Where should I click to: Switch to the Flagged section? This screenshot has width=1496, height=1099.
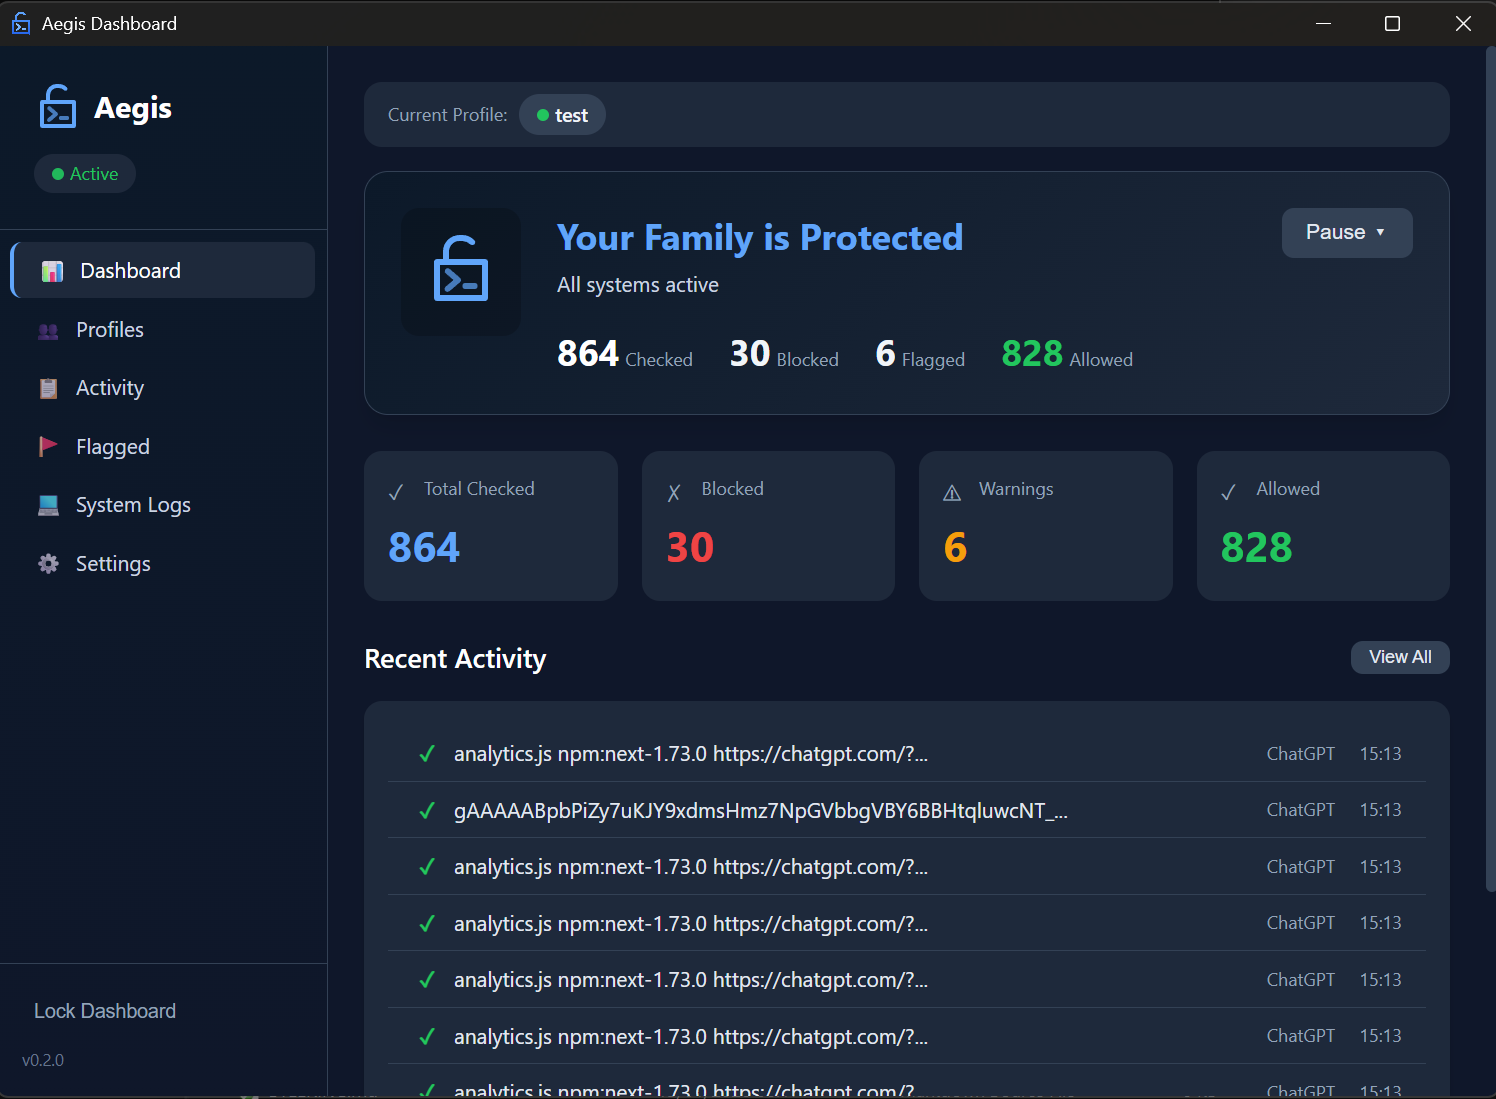112,446
